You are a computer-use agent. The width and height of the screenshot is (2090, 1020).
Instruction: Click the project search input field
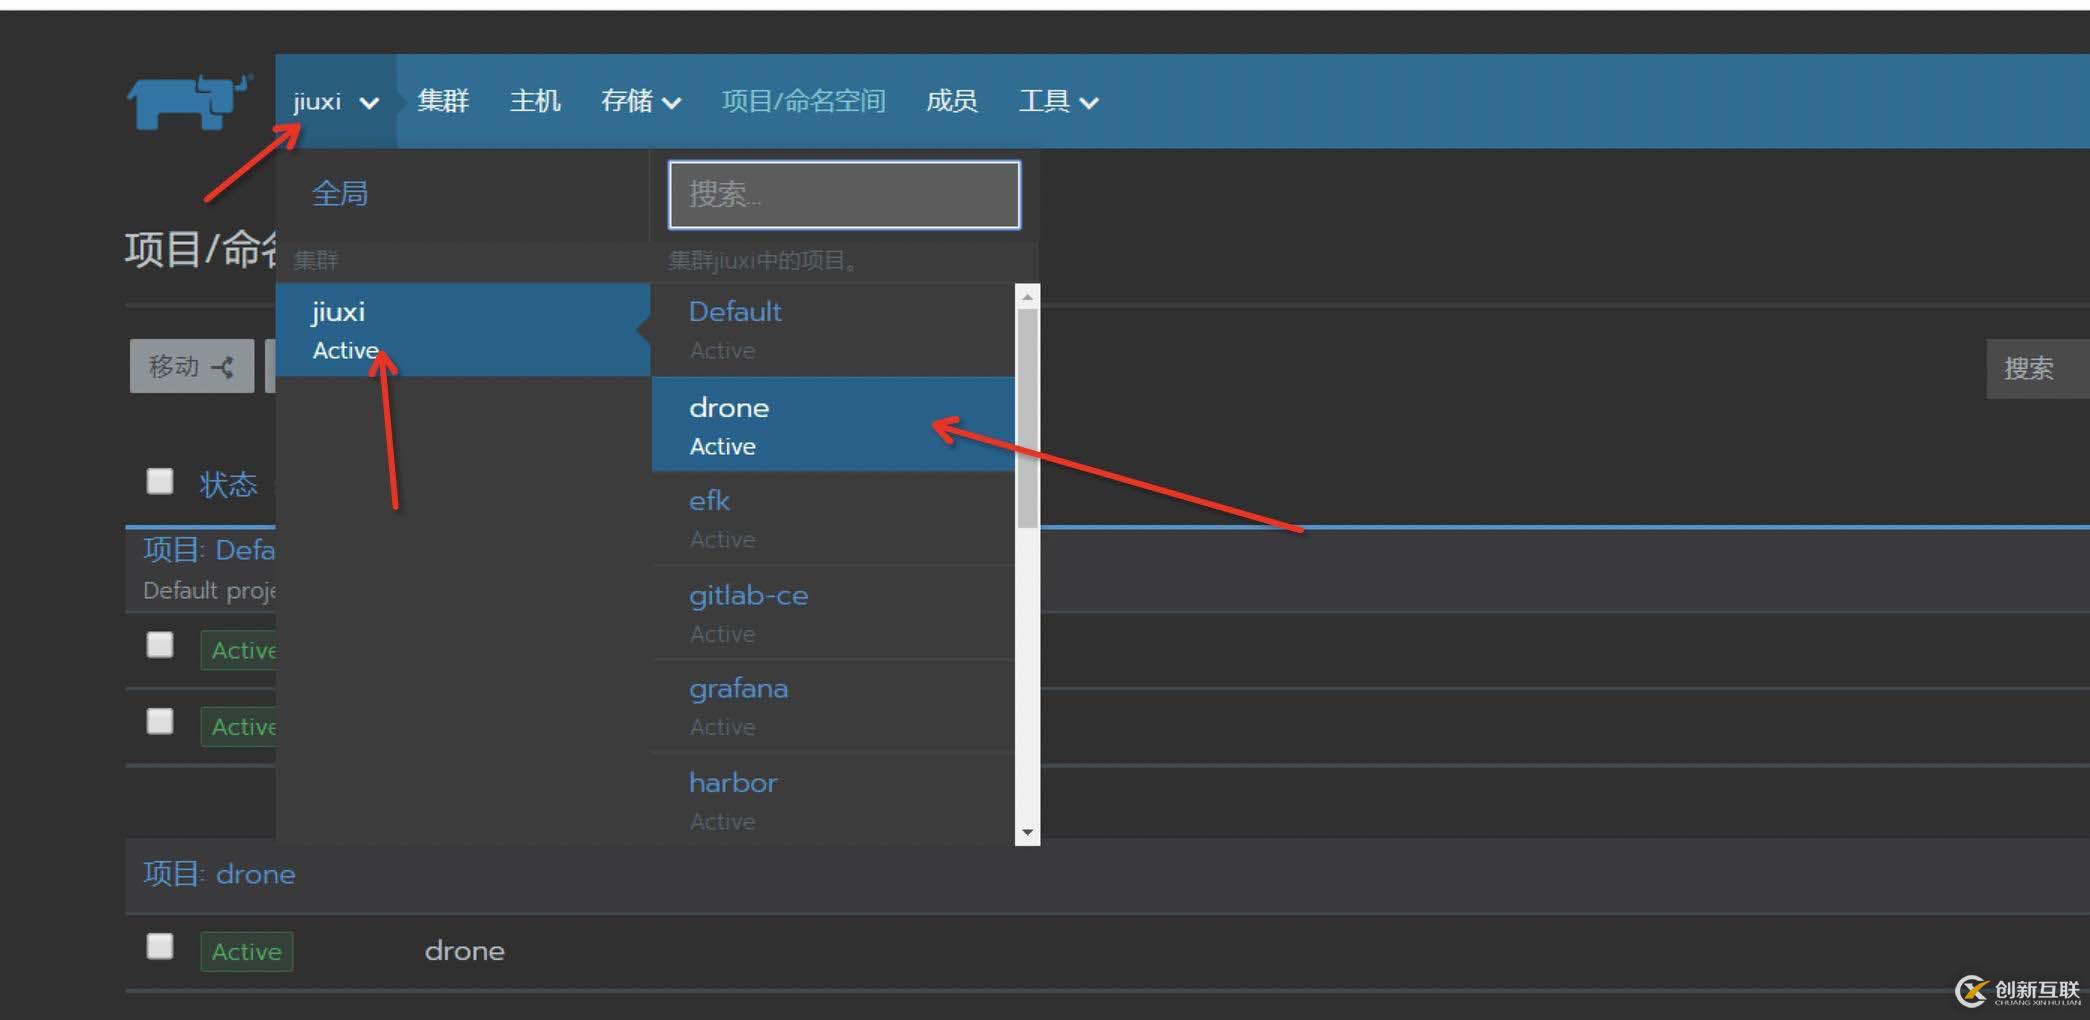pyautogui.click(x=843, y=194)
